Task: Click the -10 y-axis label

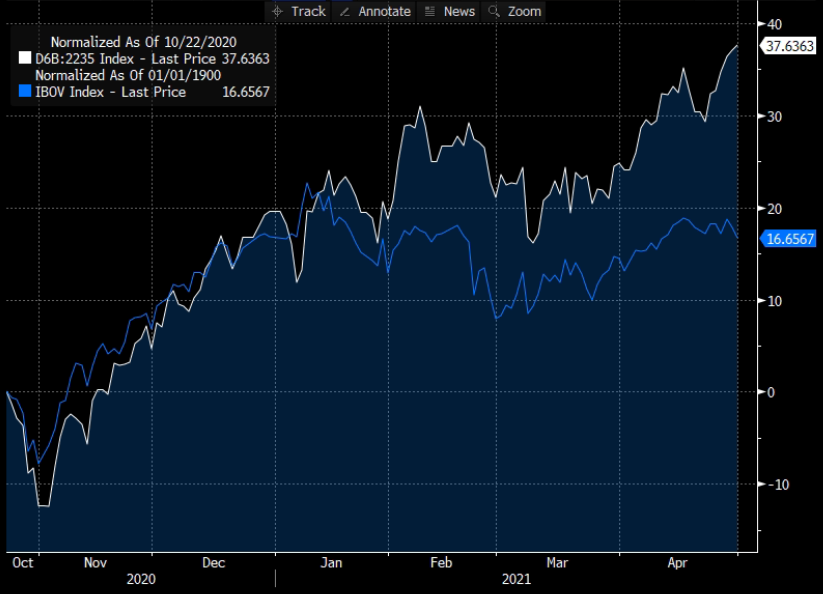Action: pyautogui.click(x=778, y=485)
